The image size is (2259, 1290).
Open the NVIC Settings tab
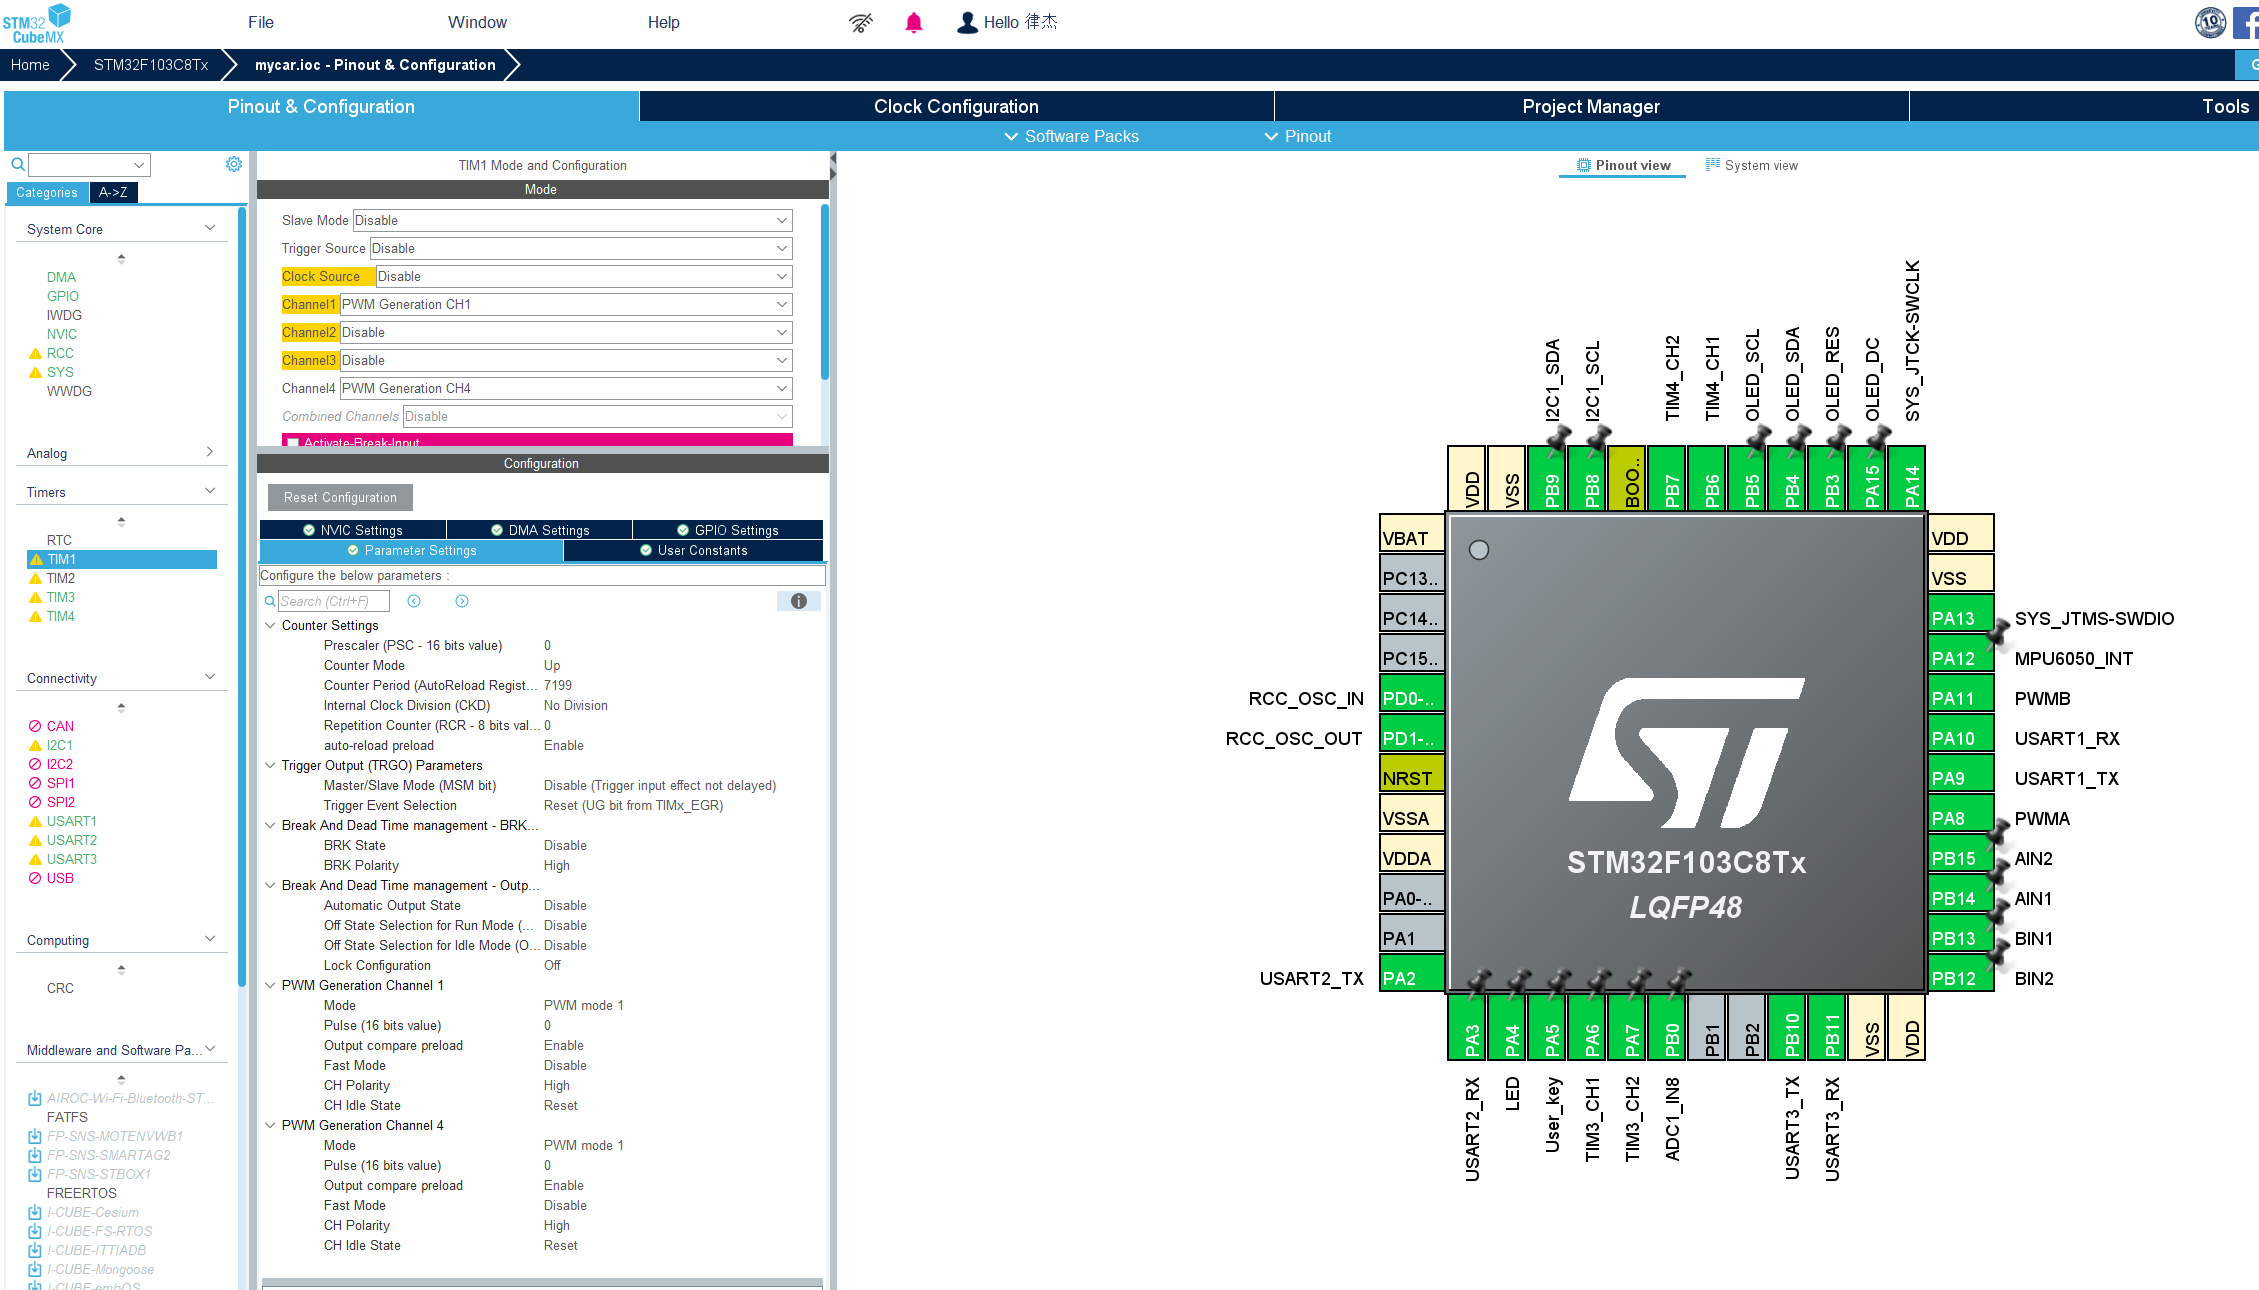pyautogui.click(x=353, y=530)
